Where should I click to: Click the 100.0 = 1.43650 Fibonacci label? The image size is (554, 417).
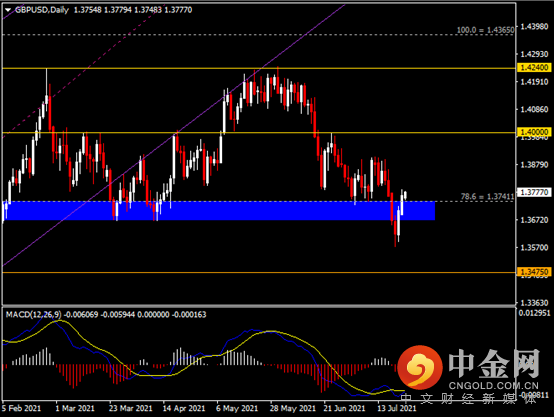(485, 30)
